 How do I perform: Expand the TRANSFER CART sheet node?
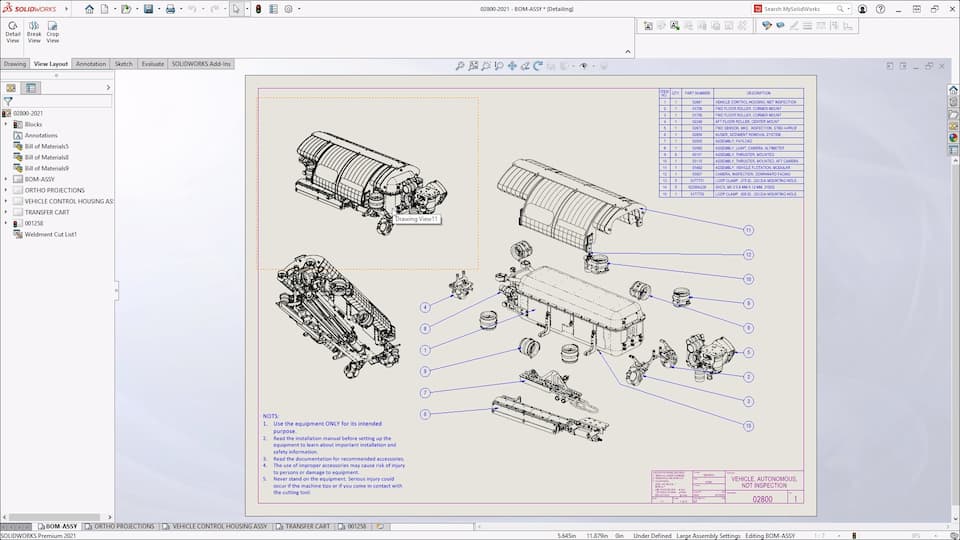tap(6, 212)
